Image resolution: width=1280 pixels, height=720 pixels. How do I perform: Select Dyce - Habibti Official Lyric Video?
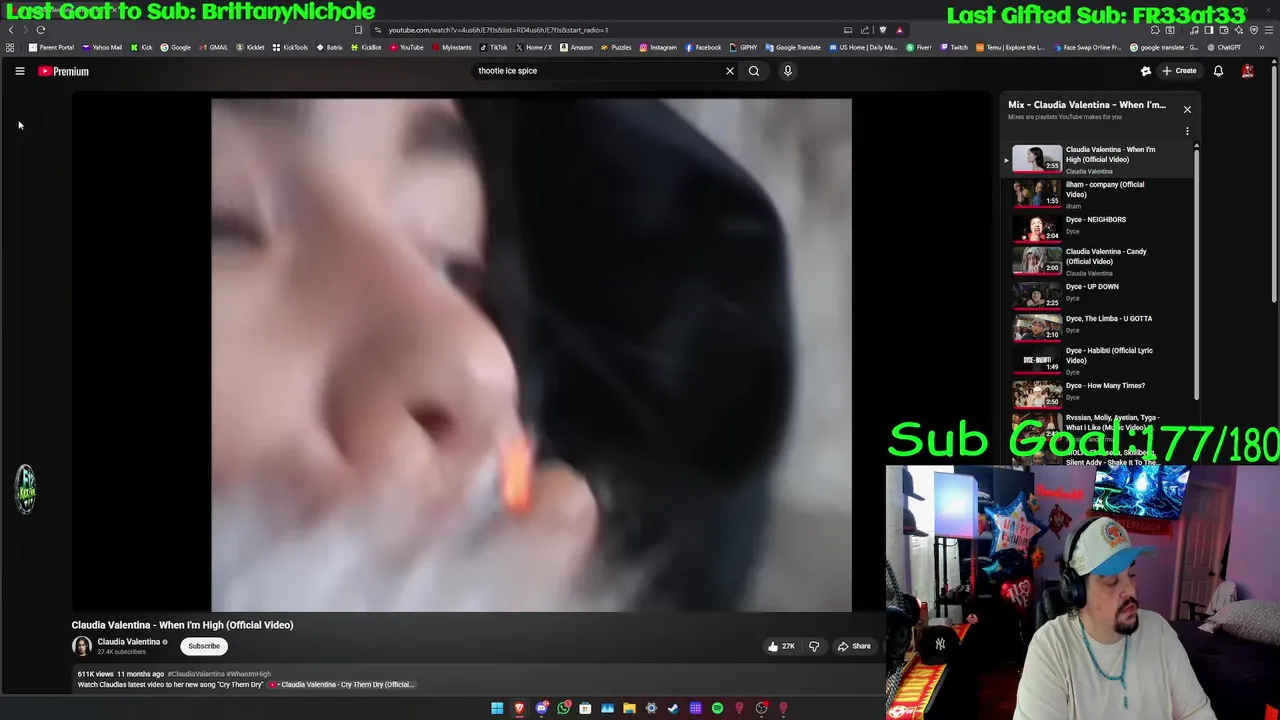(1098, 360)
